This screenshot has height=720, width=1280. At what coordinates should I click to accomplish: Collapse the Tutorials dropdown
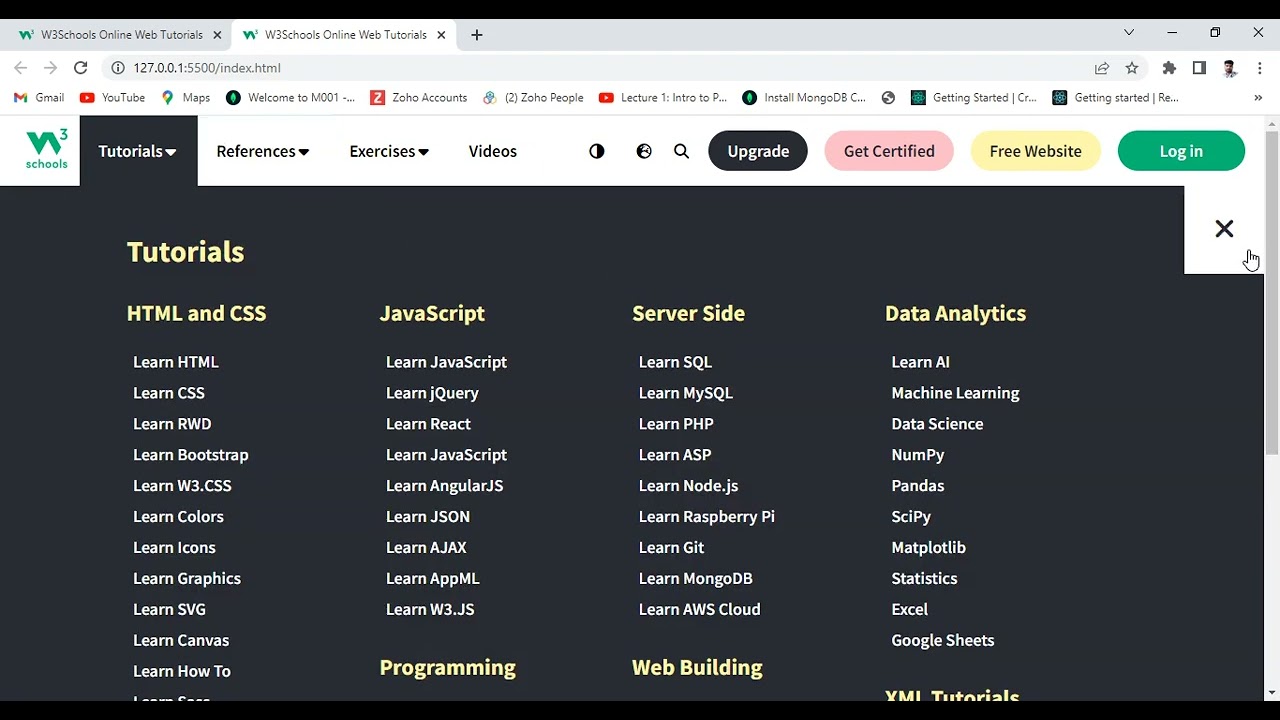pos(138,151)
